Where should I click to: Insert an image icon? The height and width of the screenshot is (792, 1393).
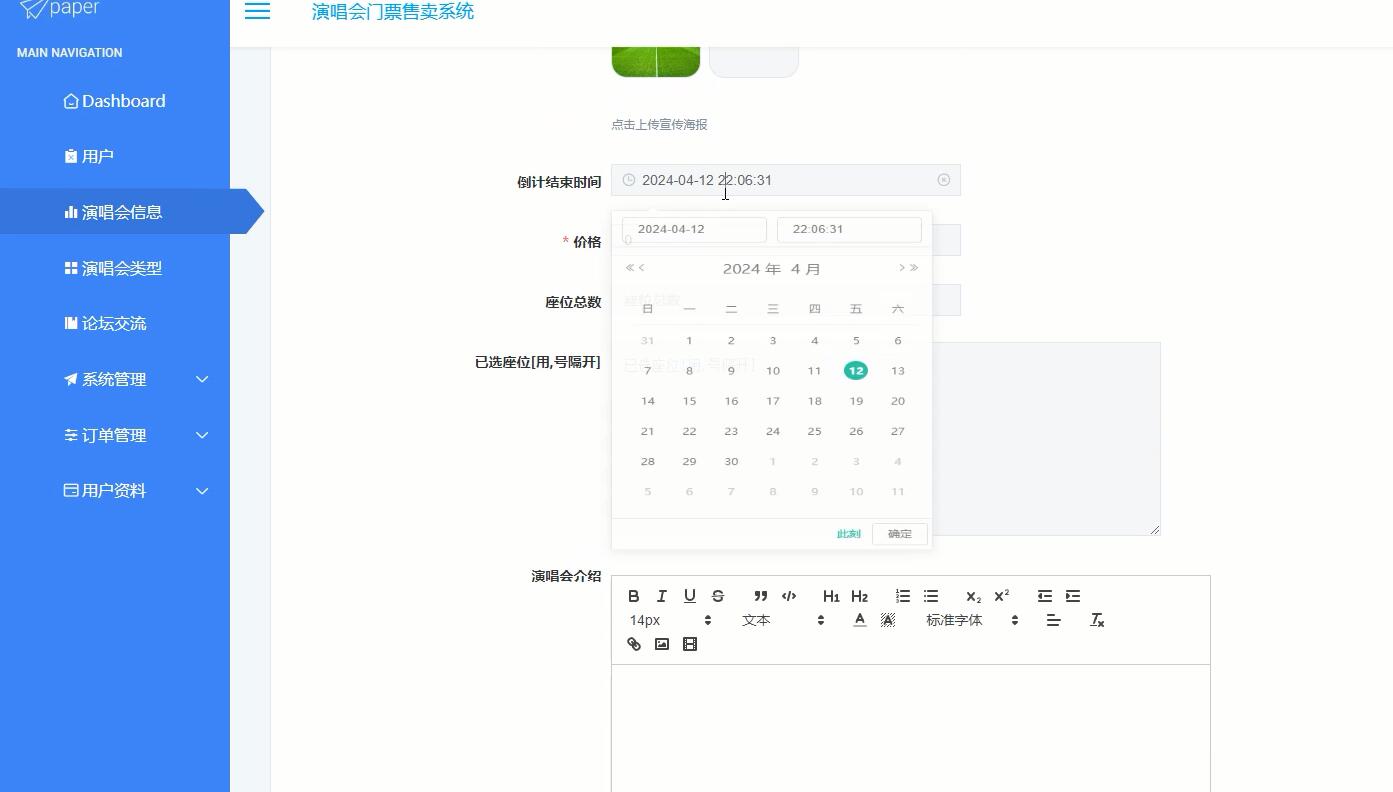coord(661,644)
